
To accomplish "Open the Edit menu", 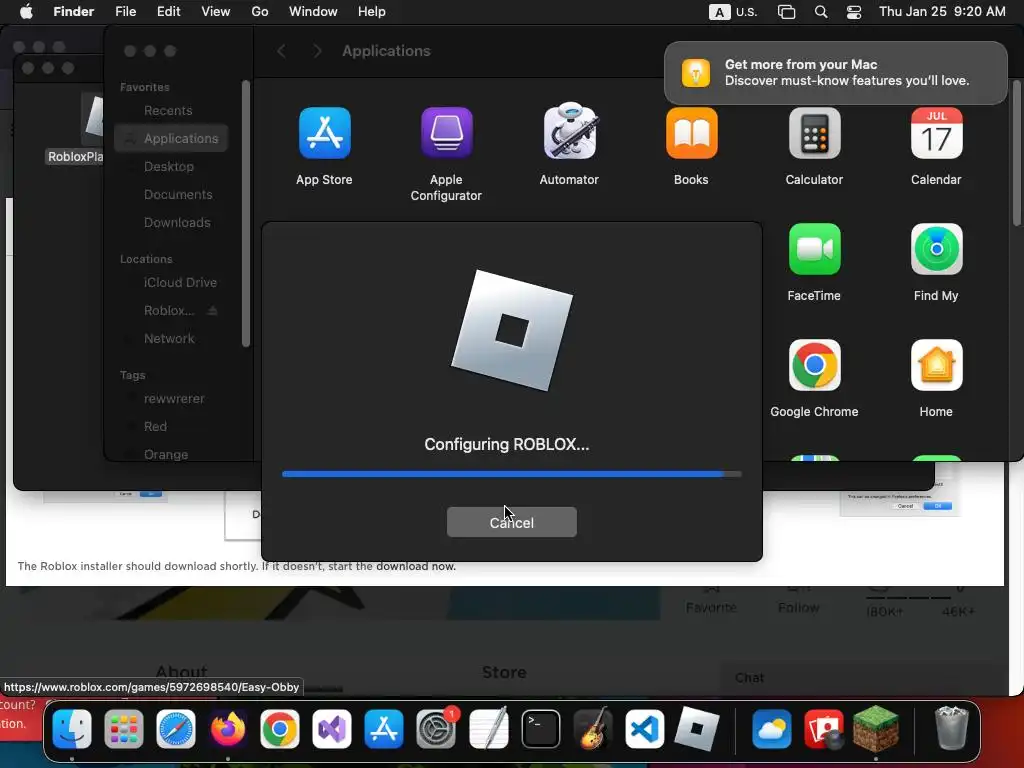I will 168,12.
